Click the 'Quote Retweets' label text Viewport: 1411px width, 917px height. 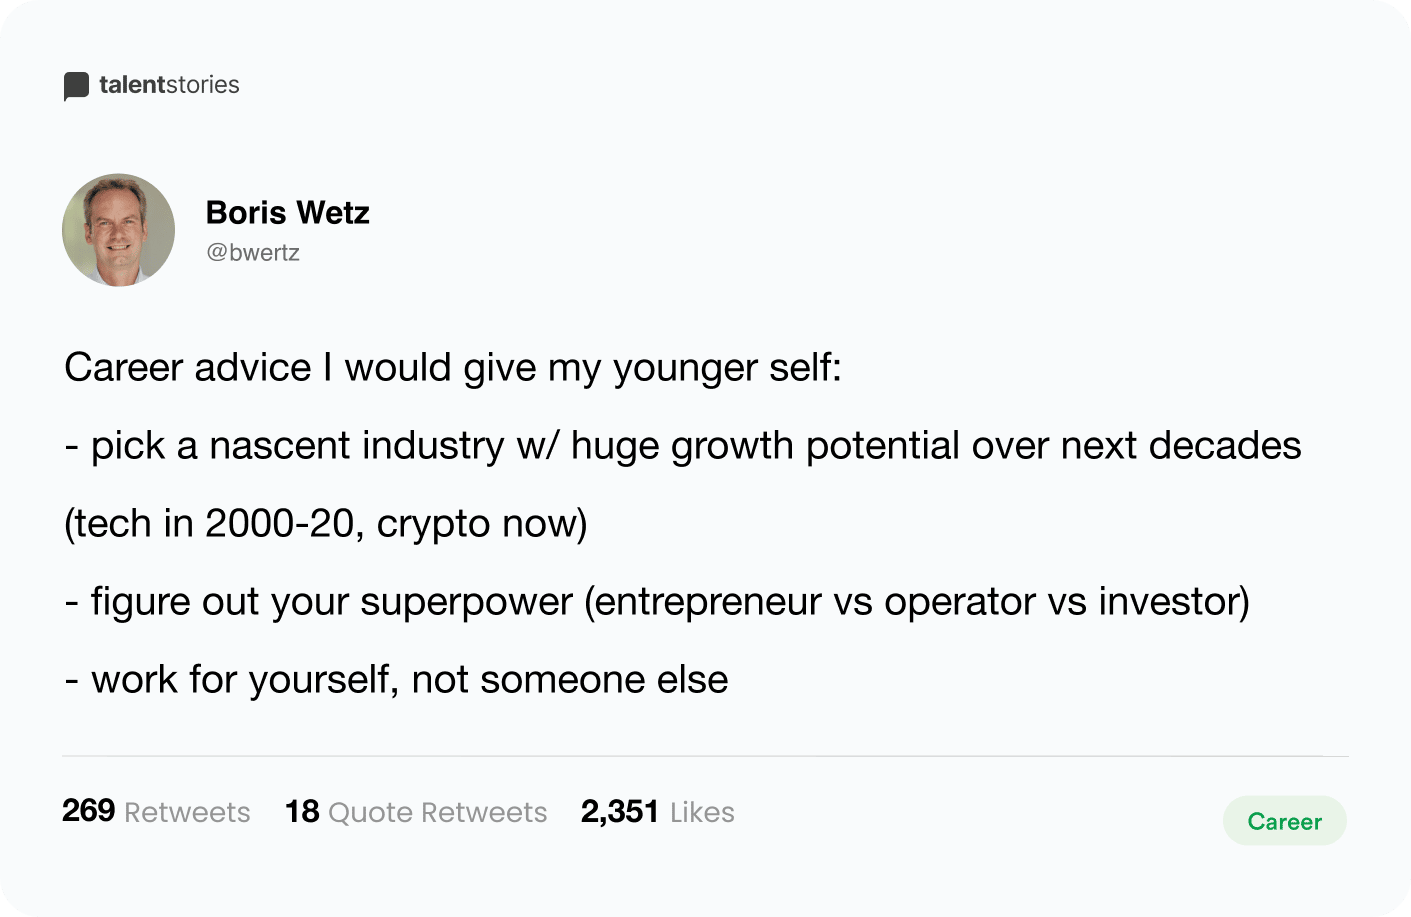pos(438,812)
